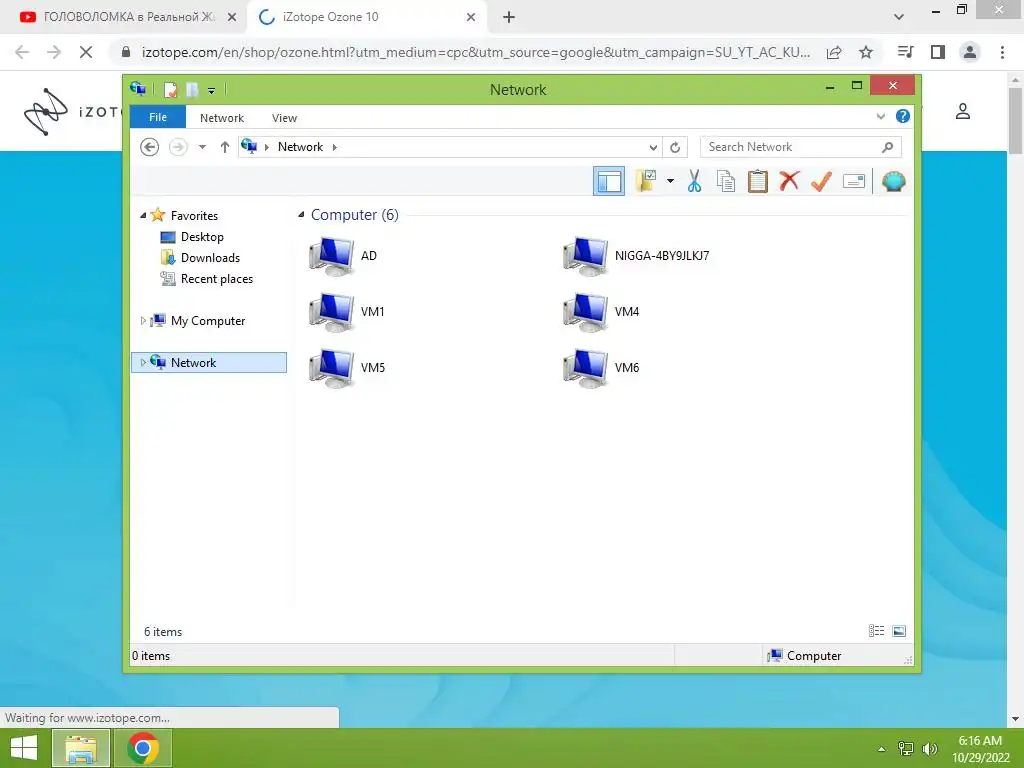Select Downloads in Favorites
The width and height of the screenshot is (1024, 768).
pyautogui.click(x=210, y=257)
